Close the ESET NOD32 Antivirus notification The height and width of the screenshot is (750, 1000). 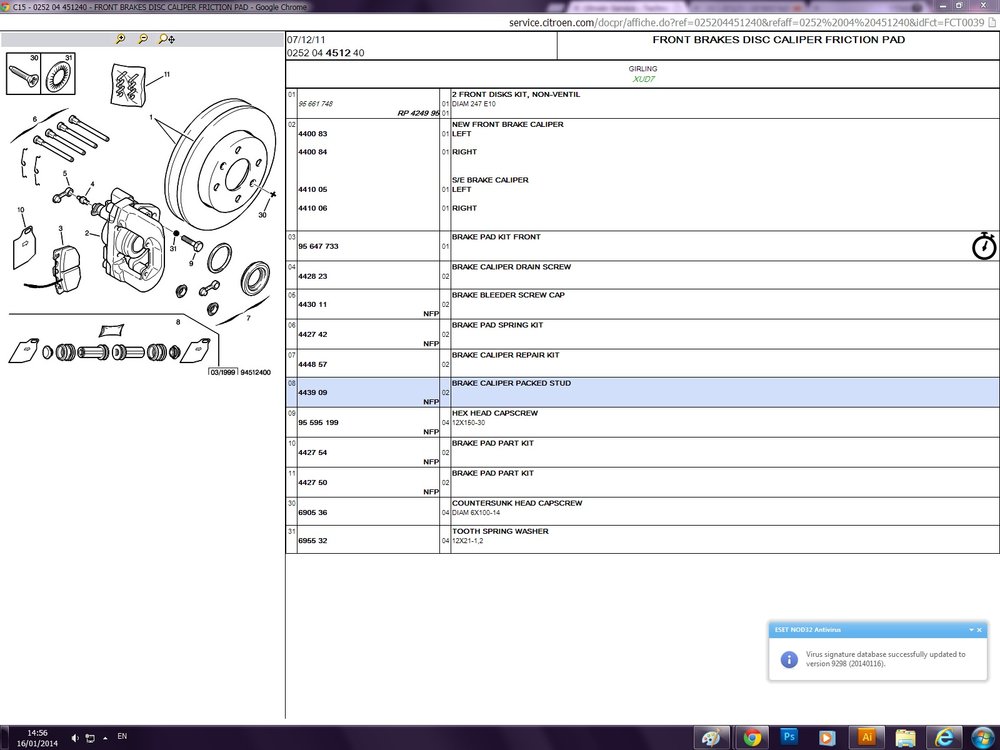(x=980, y=630)
